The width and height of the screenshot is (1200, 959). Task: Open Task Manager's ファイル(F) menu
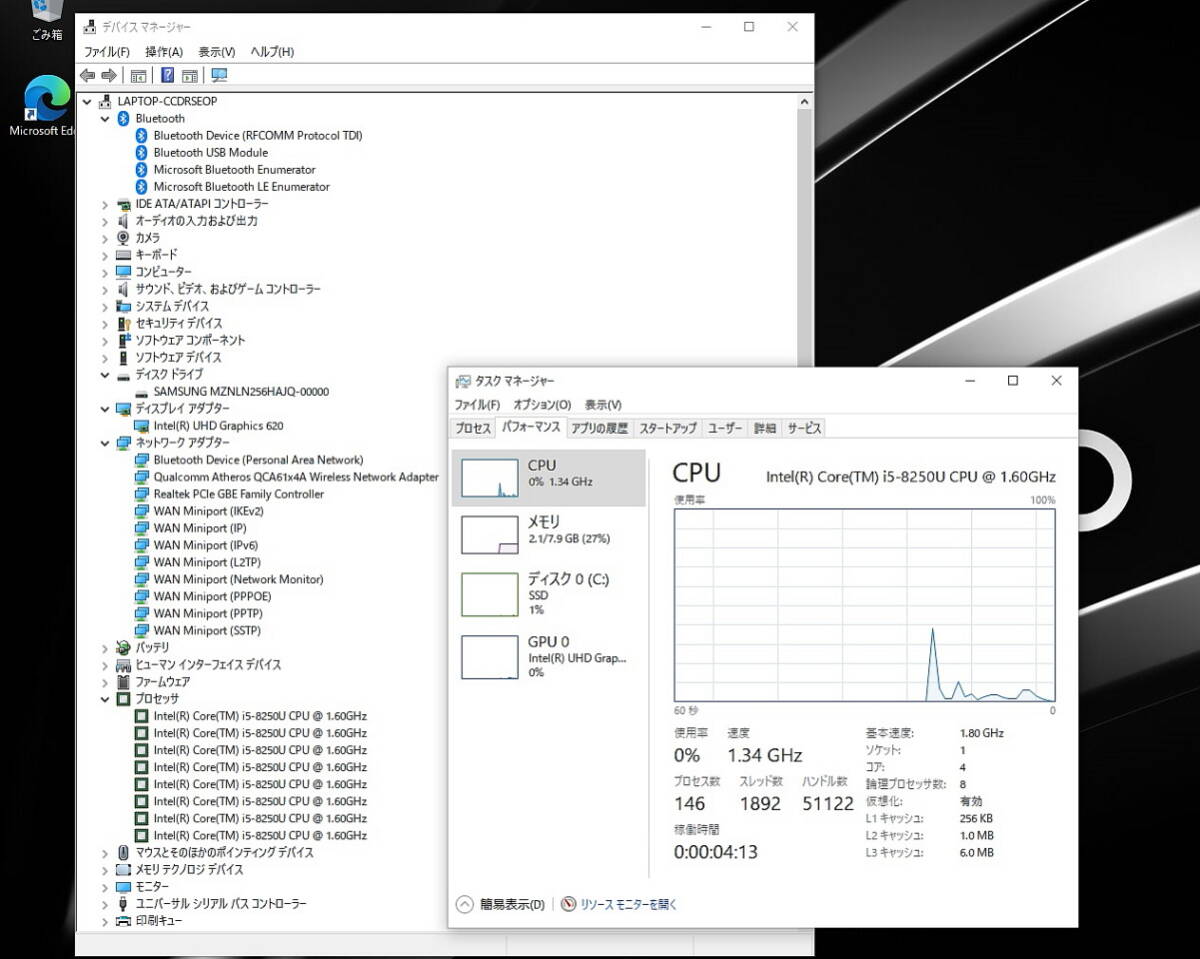(x=477, y=405)
